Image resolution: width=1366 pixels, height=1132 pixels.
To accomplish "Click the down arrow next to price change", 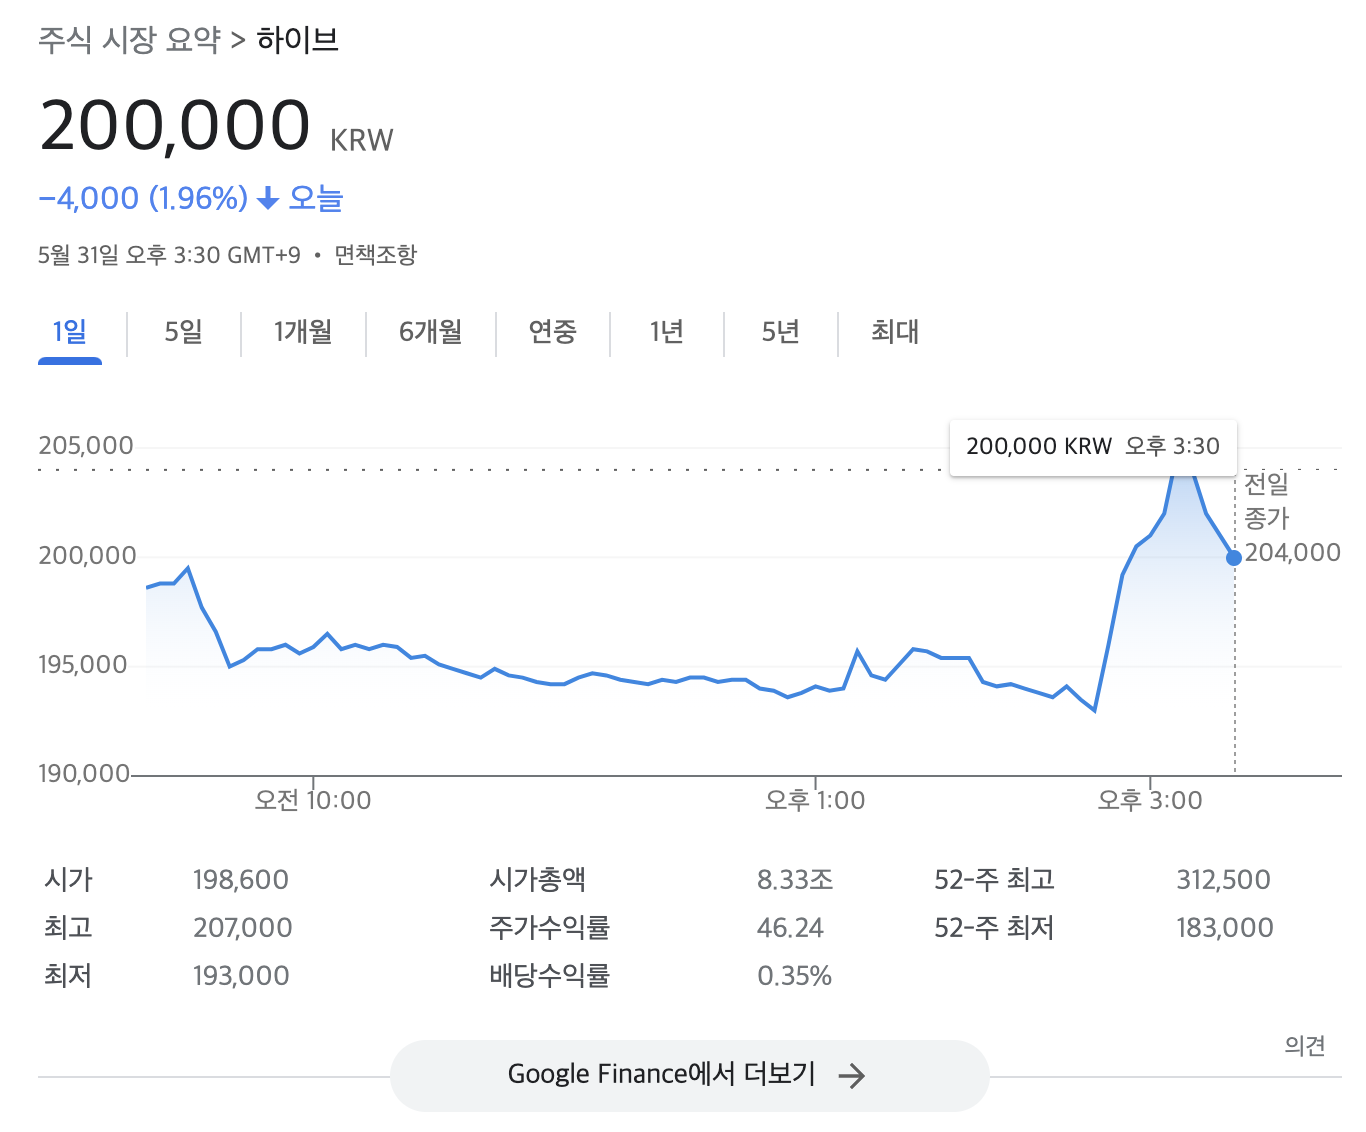I will (267, 199).
